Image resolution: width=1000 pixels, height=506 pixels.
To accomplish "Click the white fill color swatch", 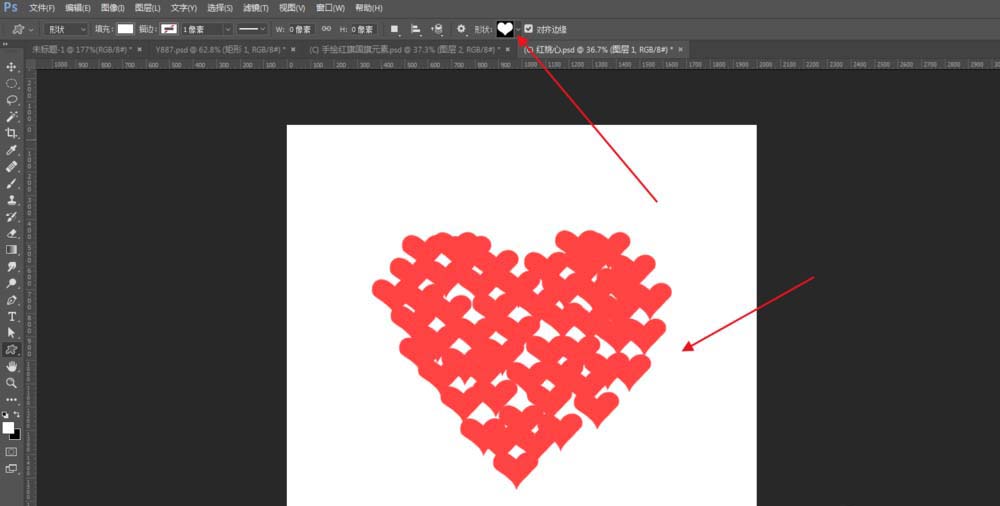I will [125, 29].
